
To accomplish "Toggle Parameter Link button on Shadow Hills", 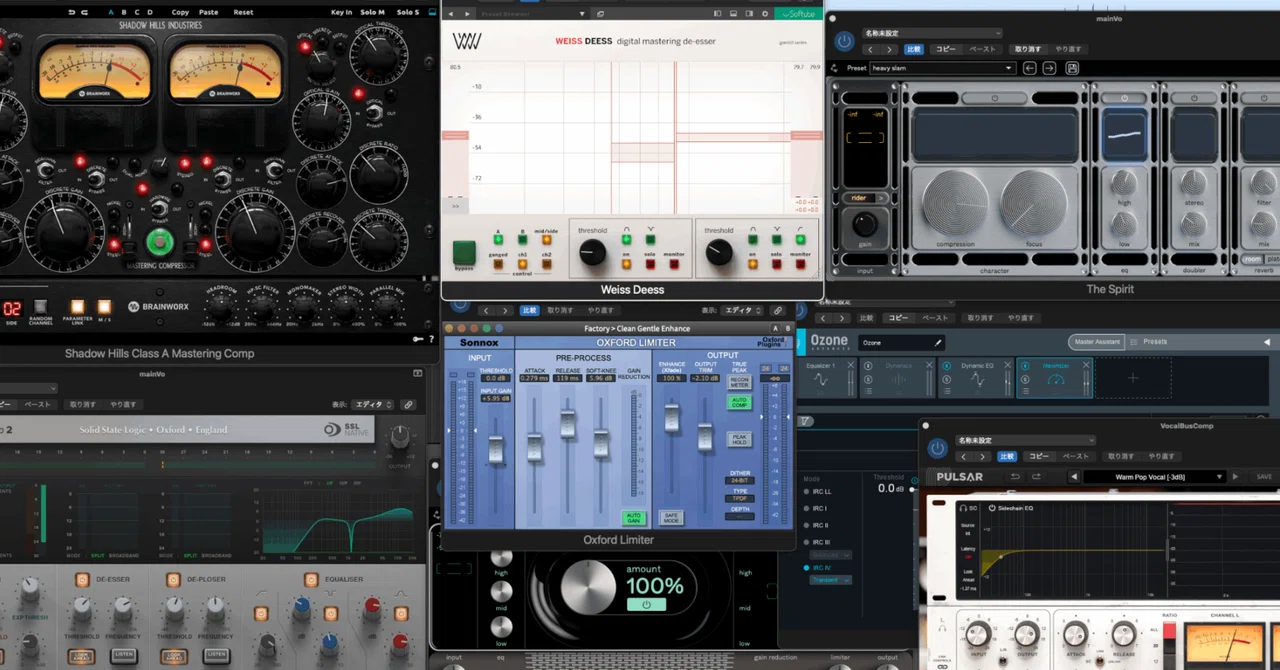I will [77, 306].
